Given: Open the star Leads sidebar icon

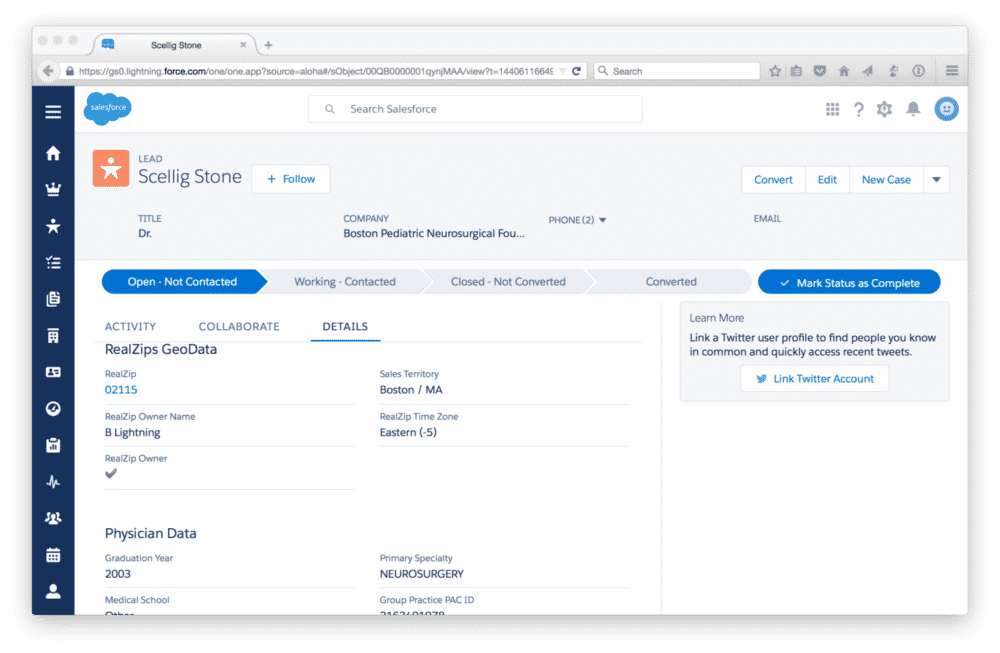Looking at the screenshot, I should pyautogui.click(x=53, y=226).
